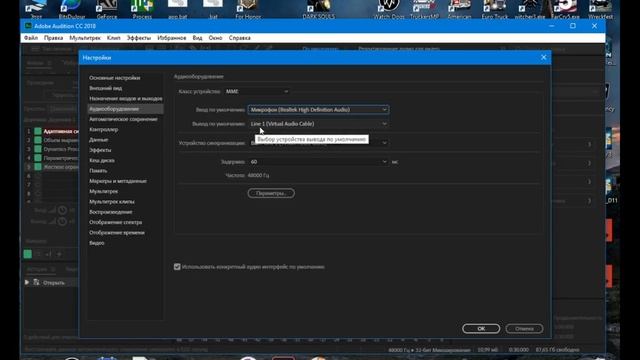Select Назначение входов и выходов category
Viewport: 640px width, 360px height.
tap(126, 98)
